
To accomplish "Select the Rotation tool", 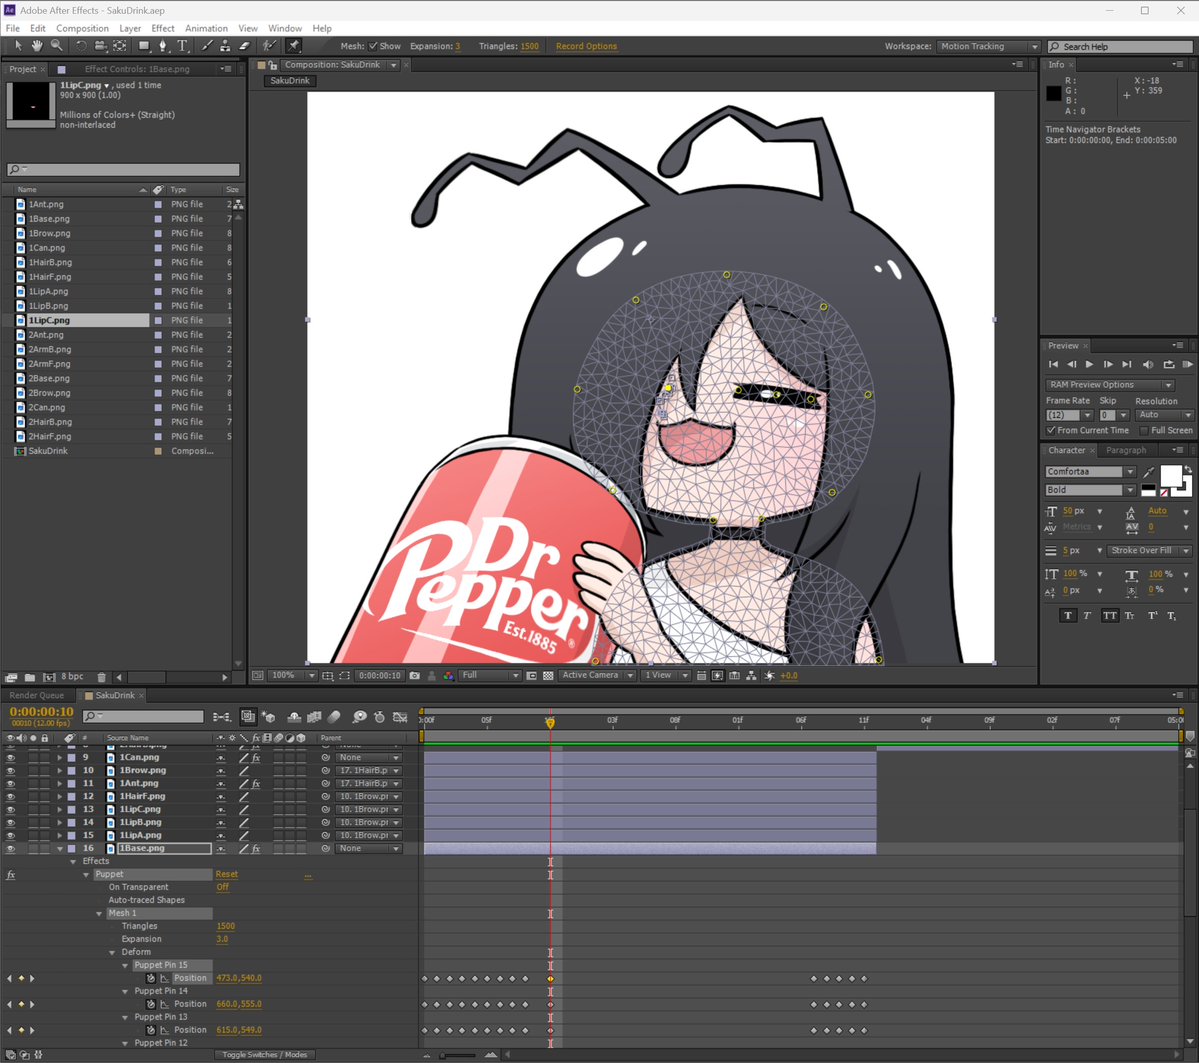I will 81,46.
